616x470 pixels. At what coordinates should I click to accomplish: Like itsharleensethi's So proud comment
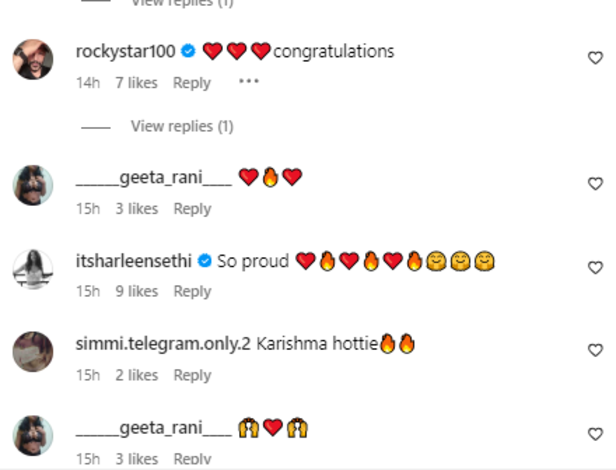pyautogui.click(x=595, y=267)
